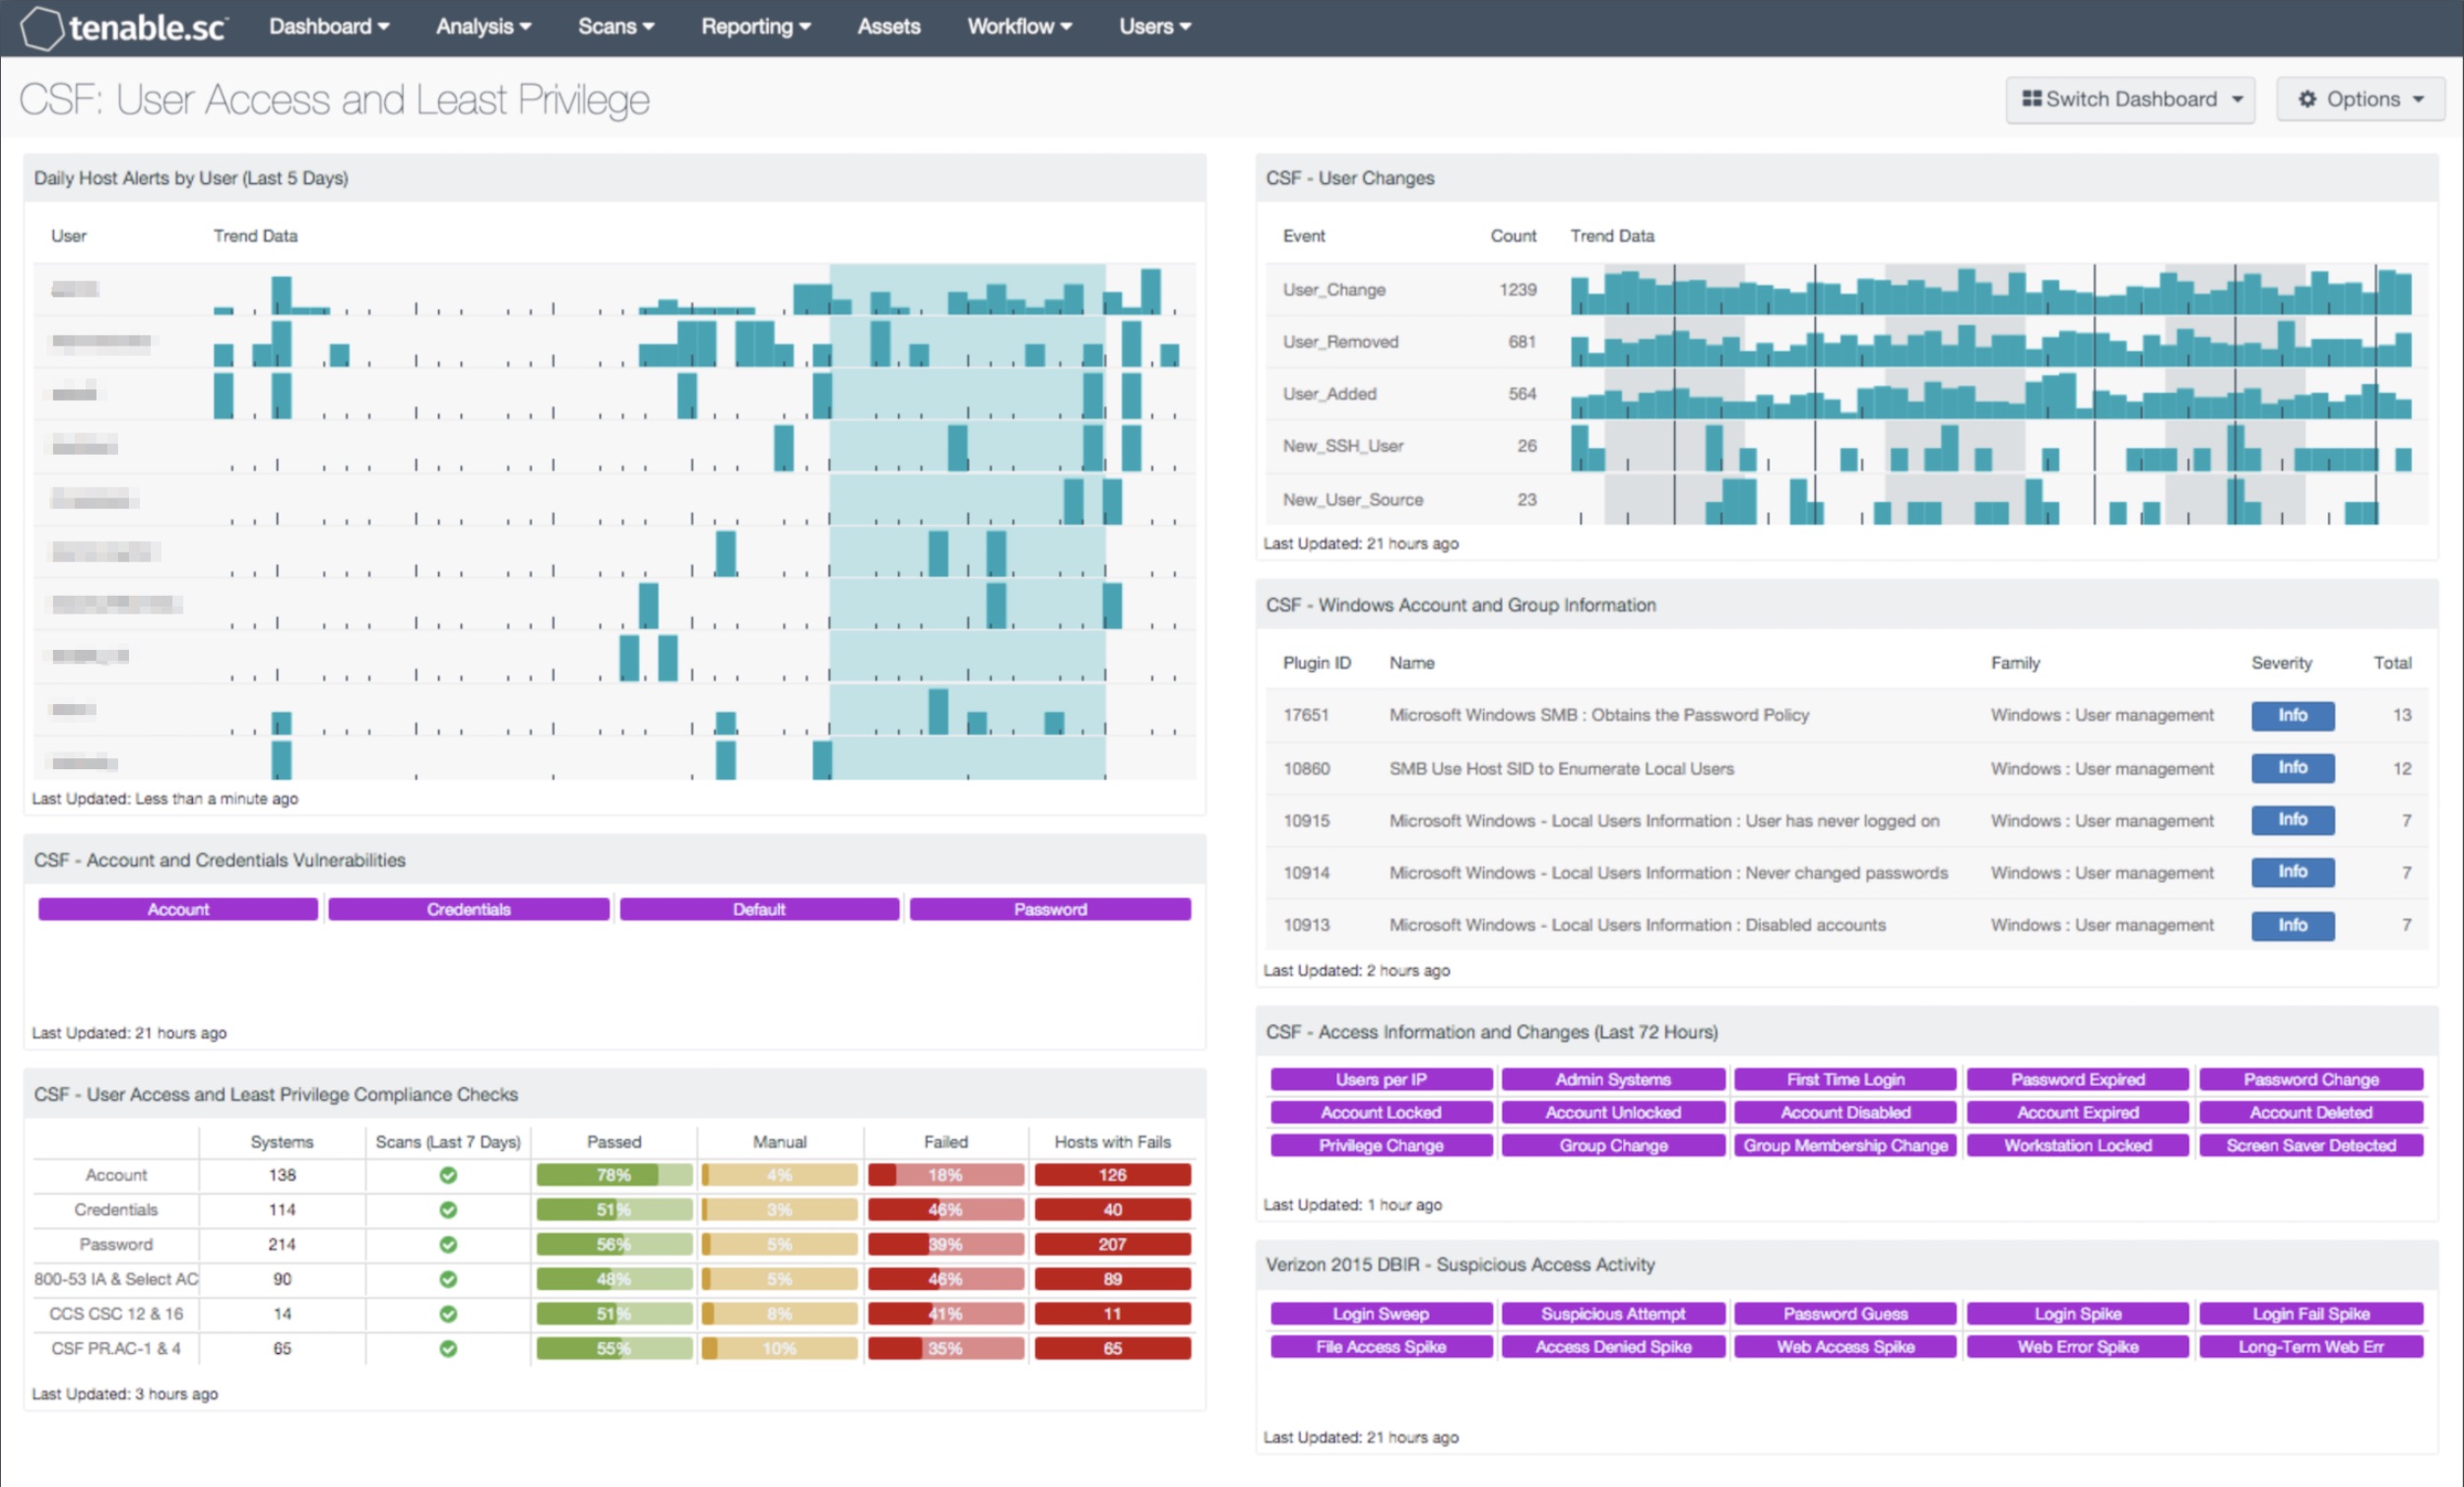Click the Verizon 2015 DBIR panel title
Image resolution: width=2464 pixels, height=1487 pixels.
coord(1459,1265)
